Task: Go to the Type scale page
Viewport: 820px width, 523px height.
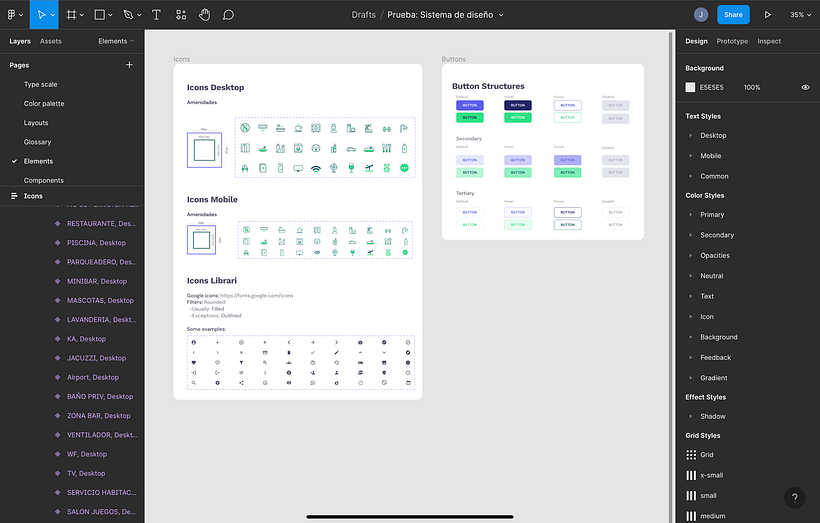Action: coord(40,84)
